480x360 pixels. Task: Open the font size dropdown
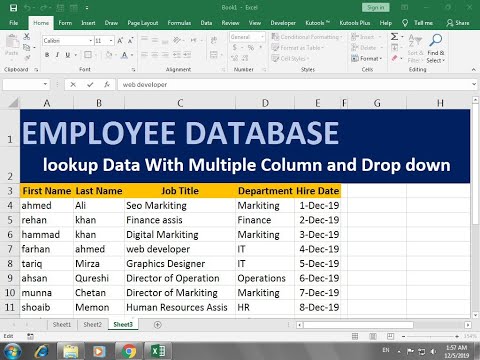point(111,41)
